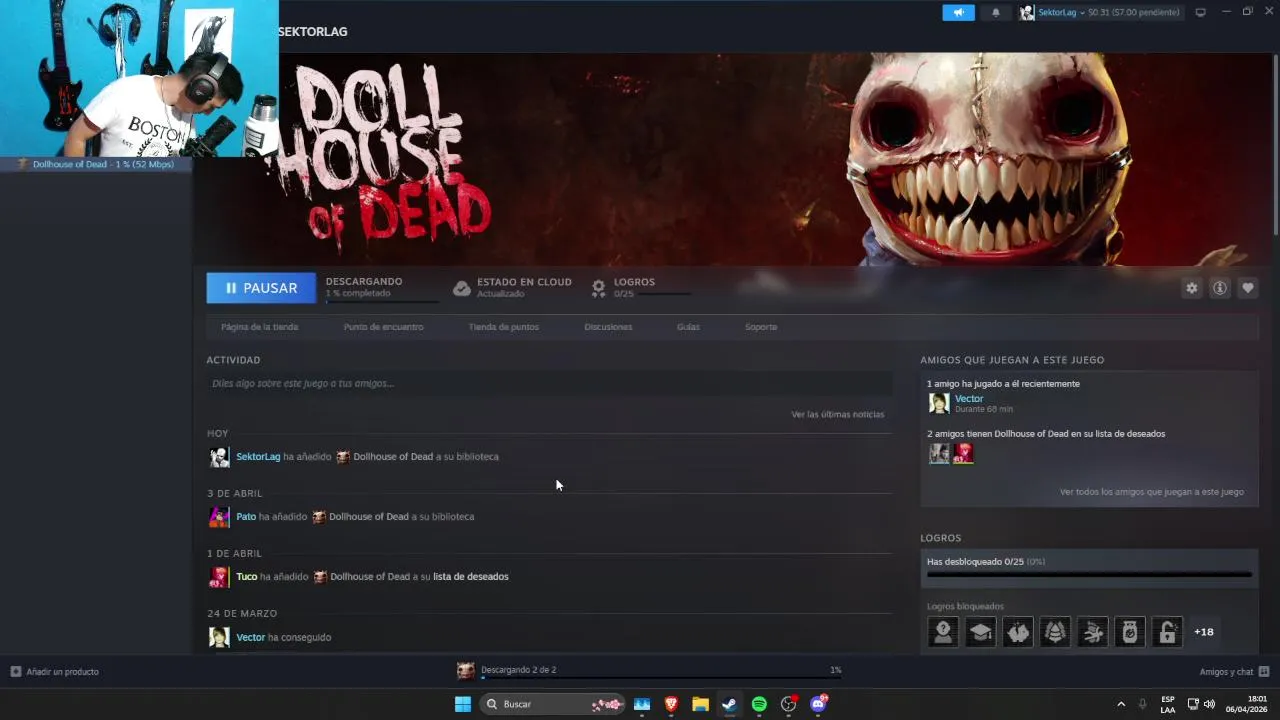Open download manager Descargando 2 de 2
Image resolution: width=1280 pixels, height=720 pixels.
518,670
